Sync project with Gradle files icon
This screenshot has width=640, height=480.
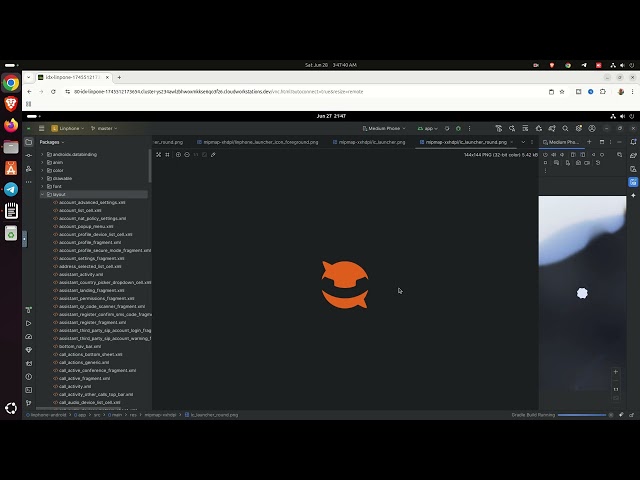[552, 128]
